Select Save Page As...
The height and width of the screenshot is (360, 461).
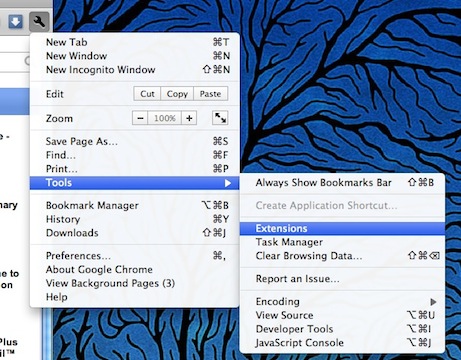click(135, 141)
